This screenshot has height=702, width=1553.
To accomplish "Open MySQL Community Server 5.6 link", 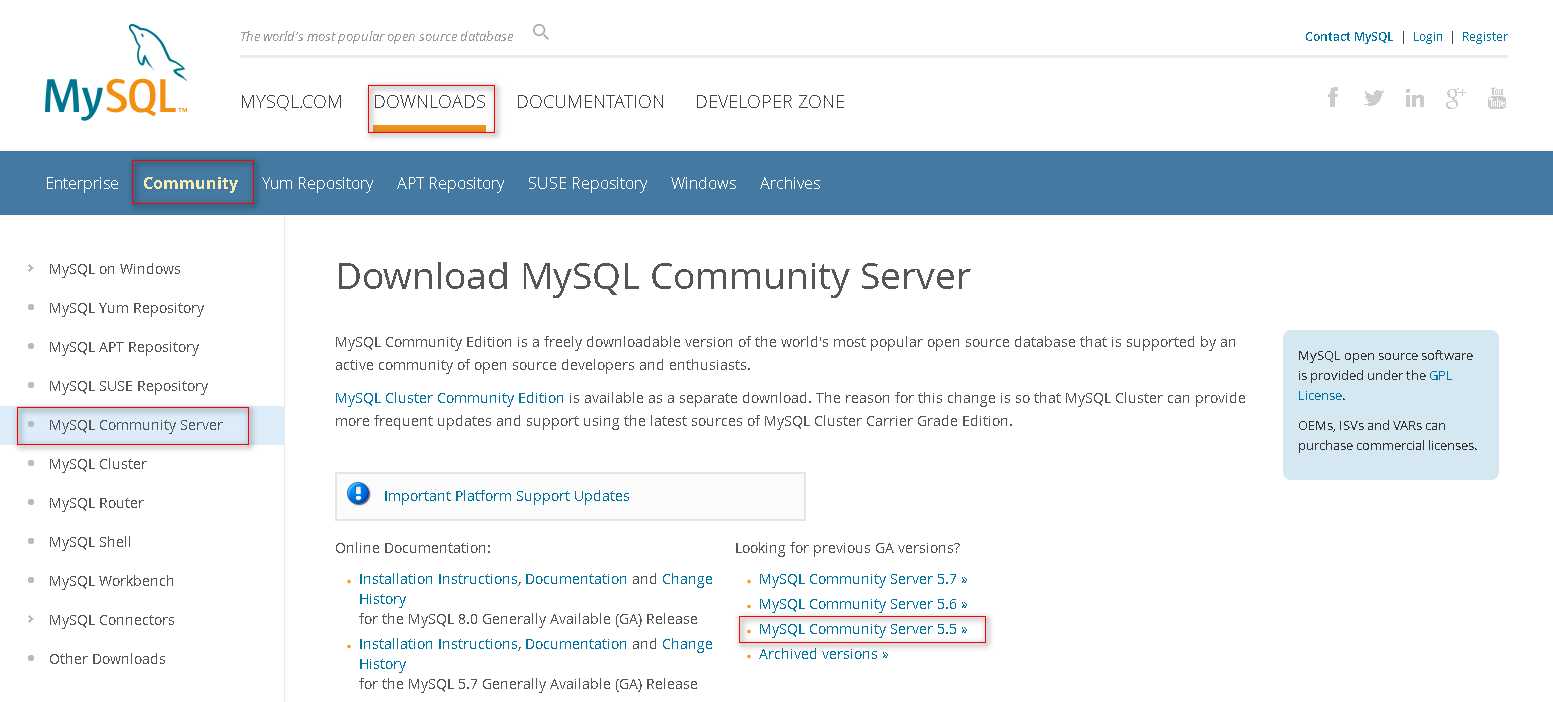I will (863, 604).
